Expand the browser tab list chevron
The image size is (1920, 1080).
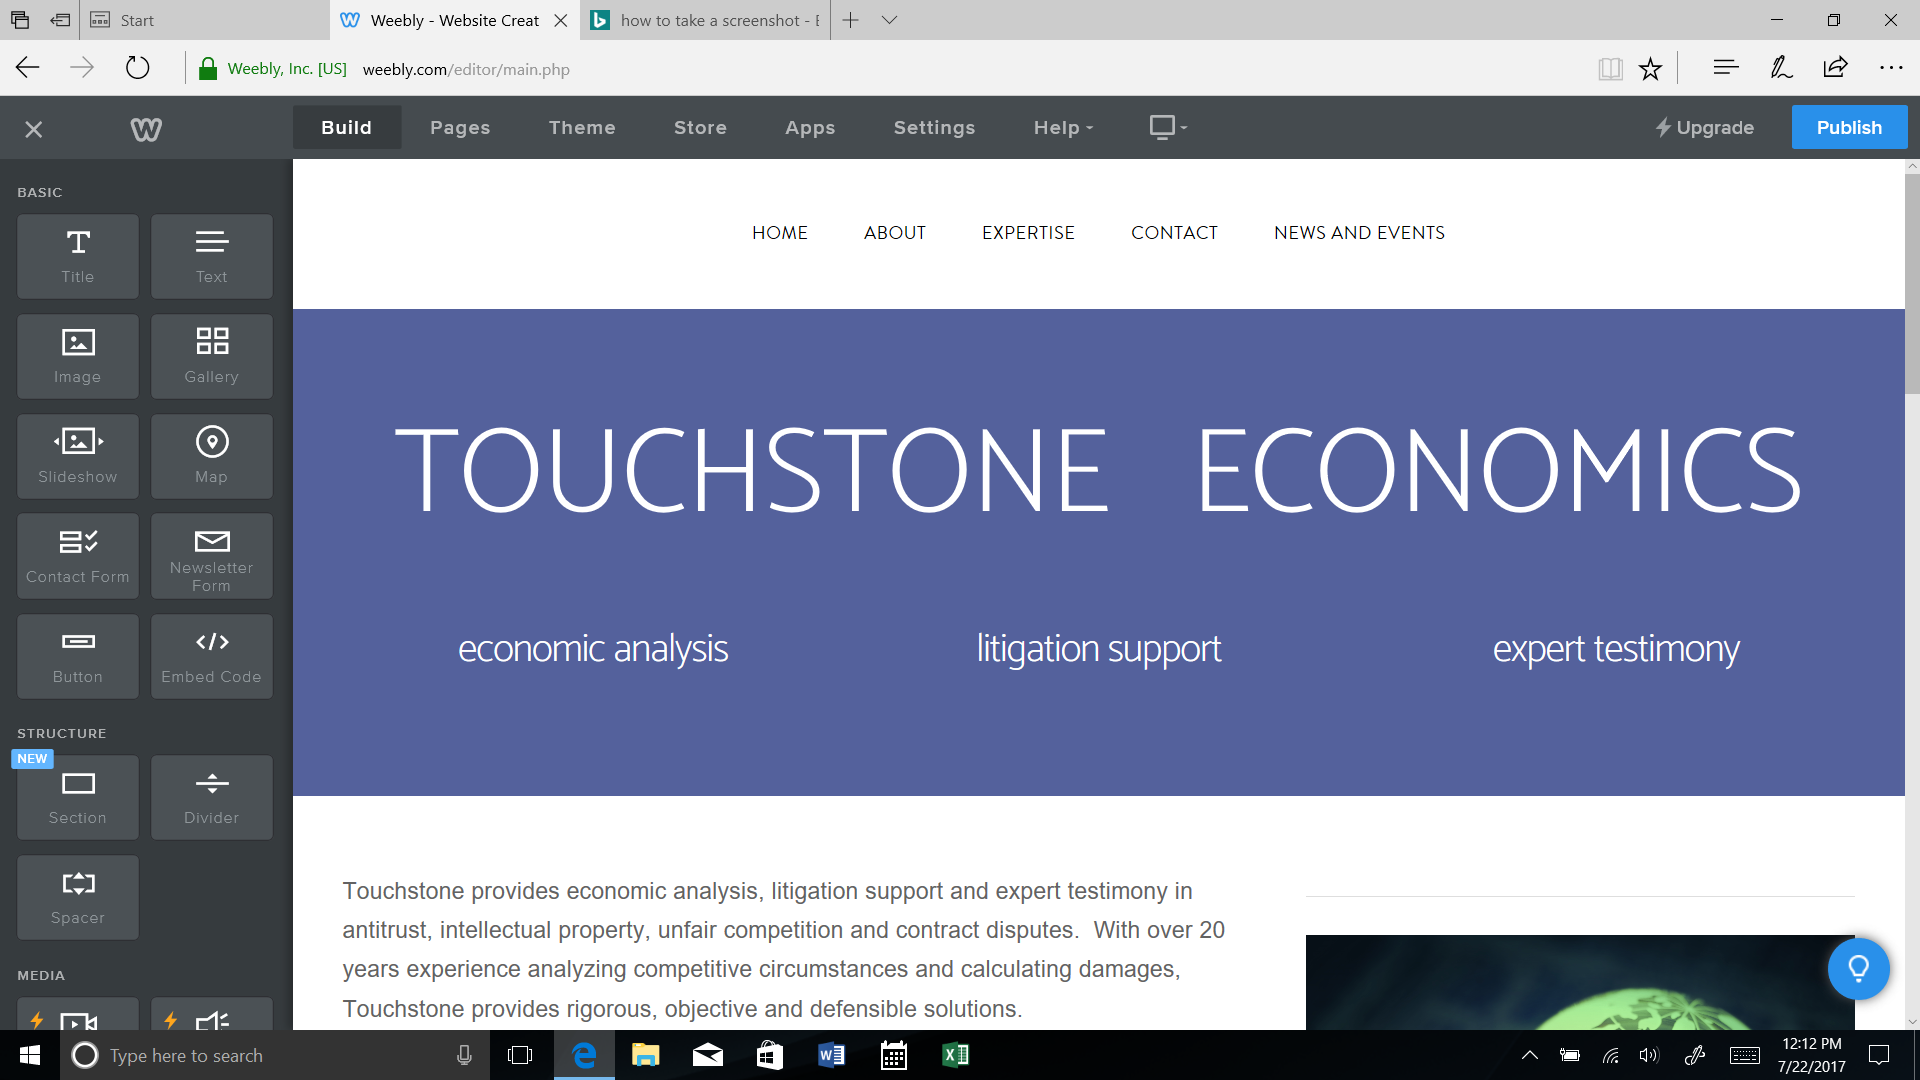click(x=889, y=20)
